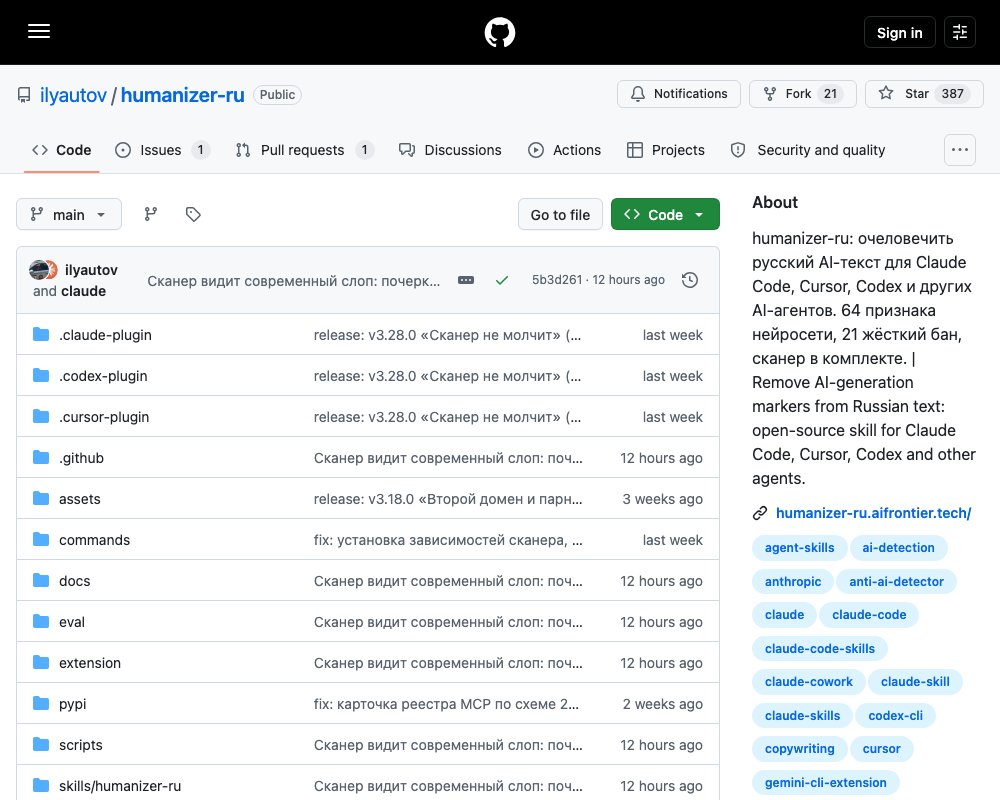Open humanizer-ru.aifrontier.tech website link
1000x800 pixels.
point(873,513)
